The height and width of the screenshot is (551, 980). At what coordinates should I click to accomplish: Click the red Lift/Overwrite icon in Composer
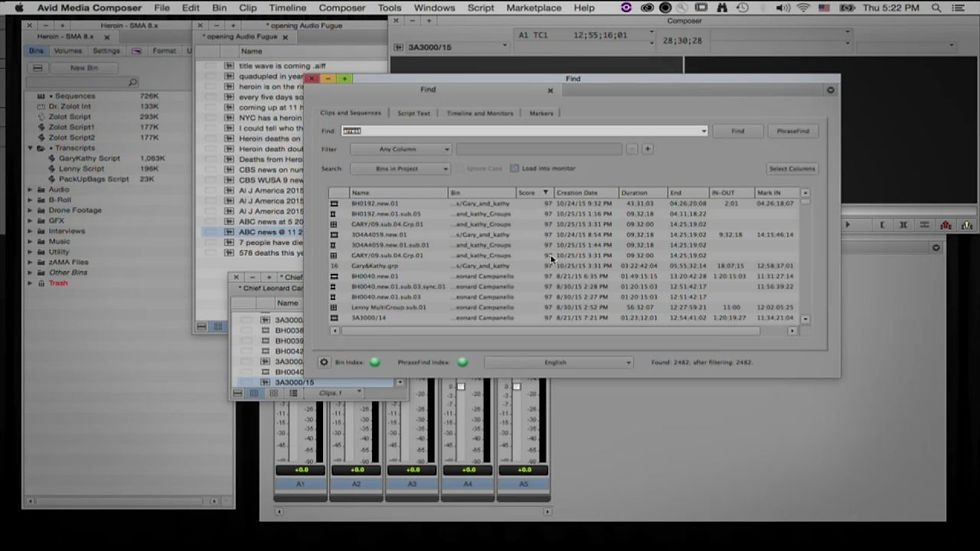click(946, 225)
